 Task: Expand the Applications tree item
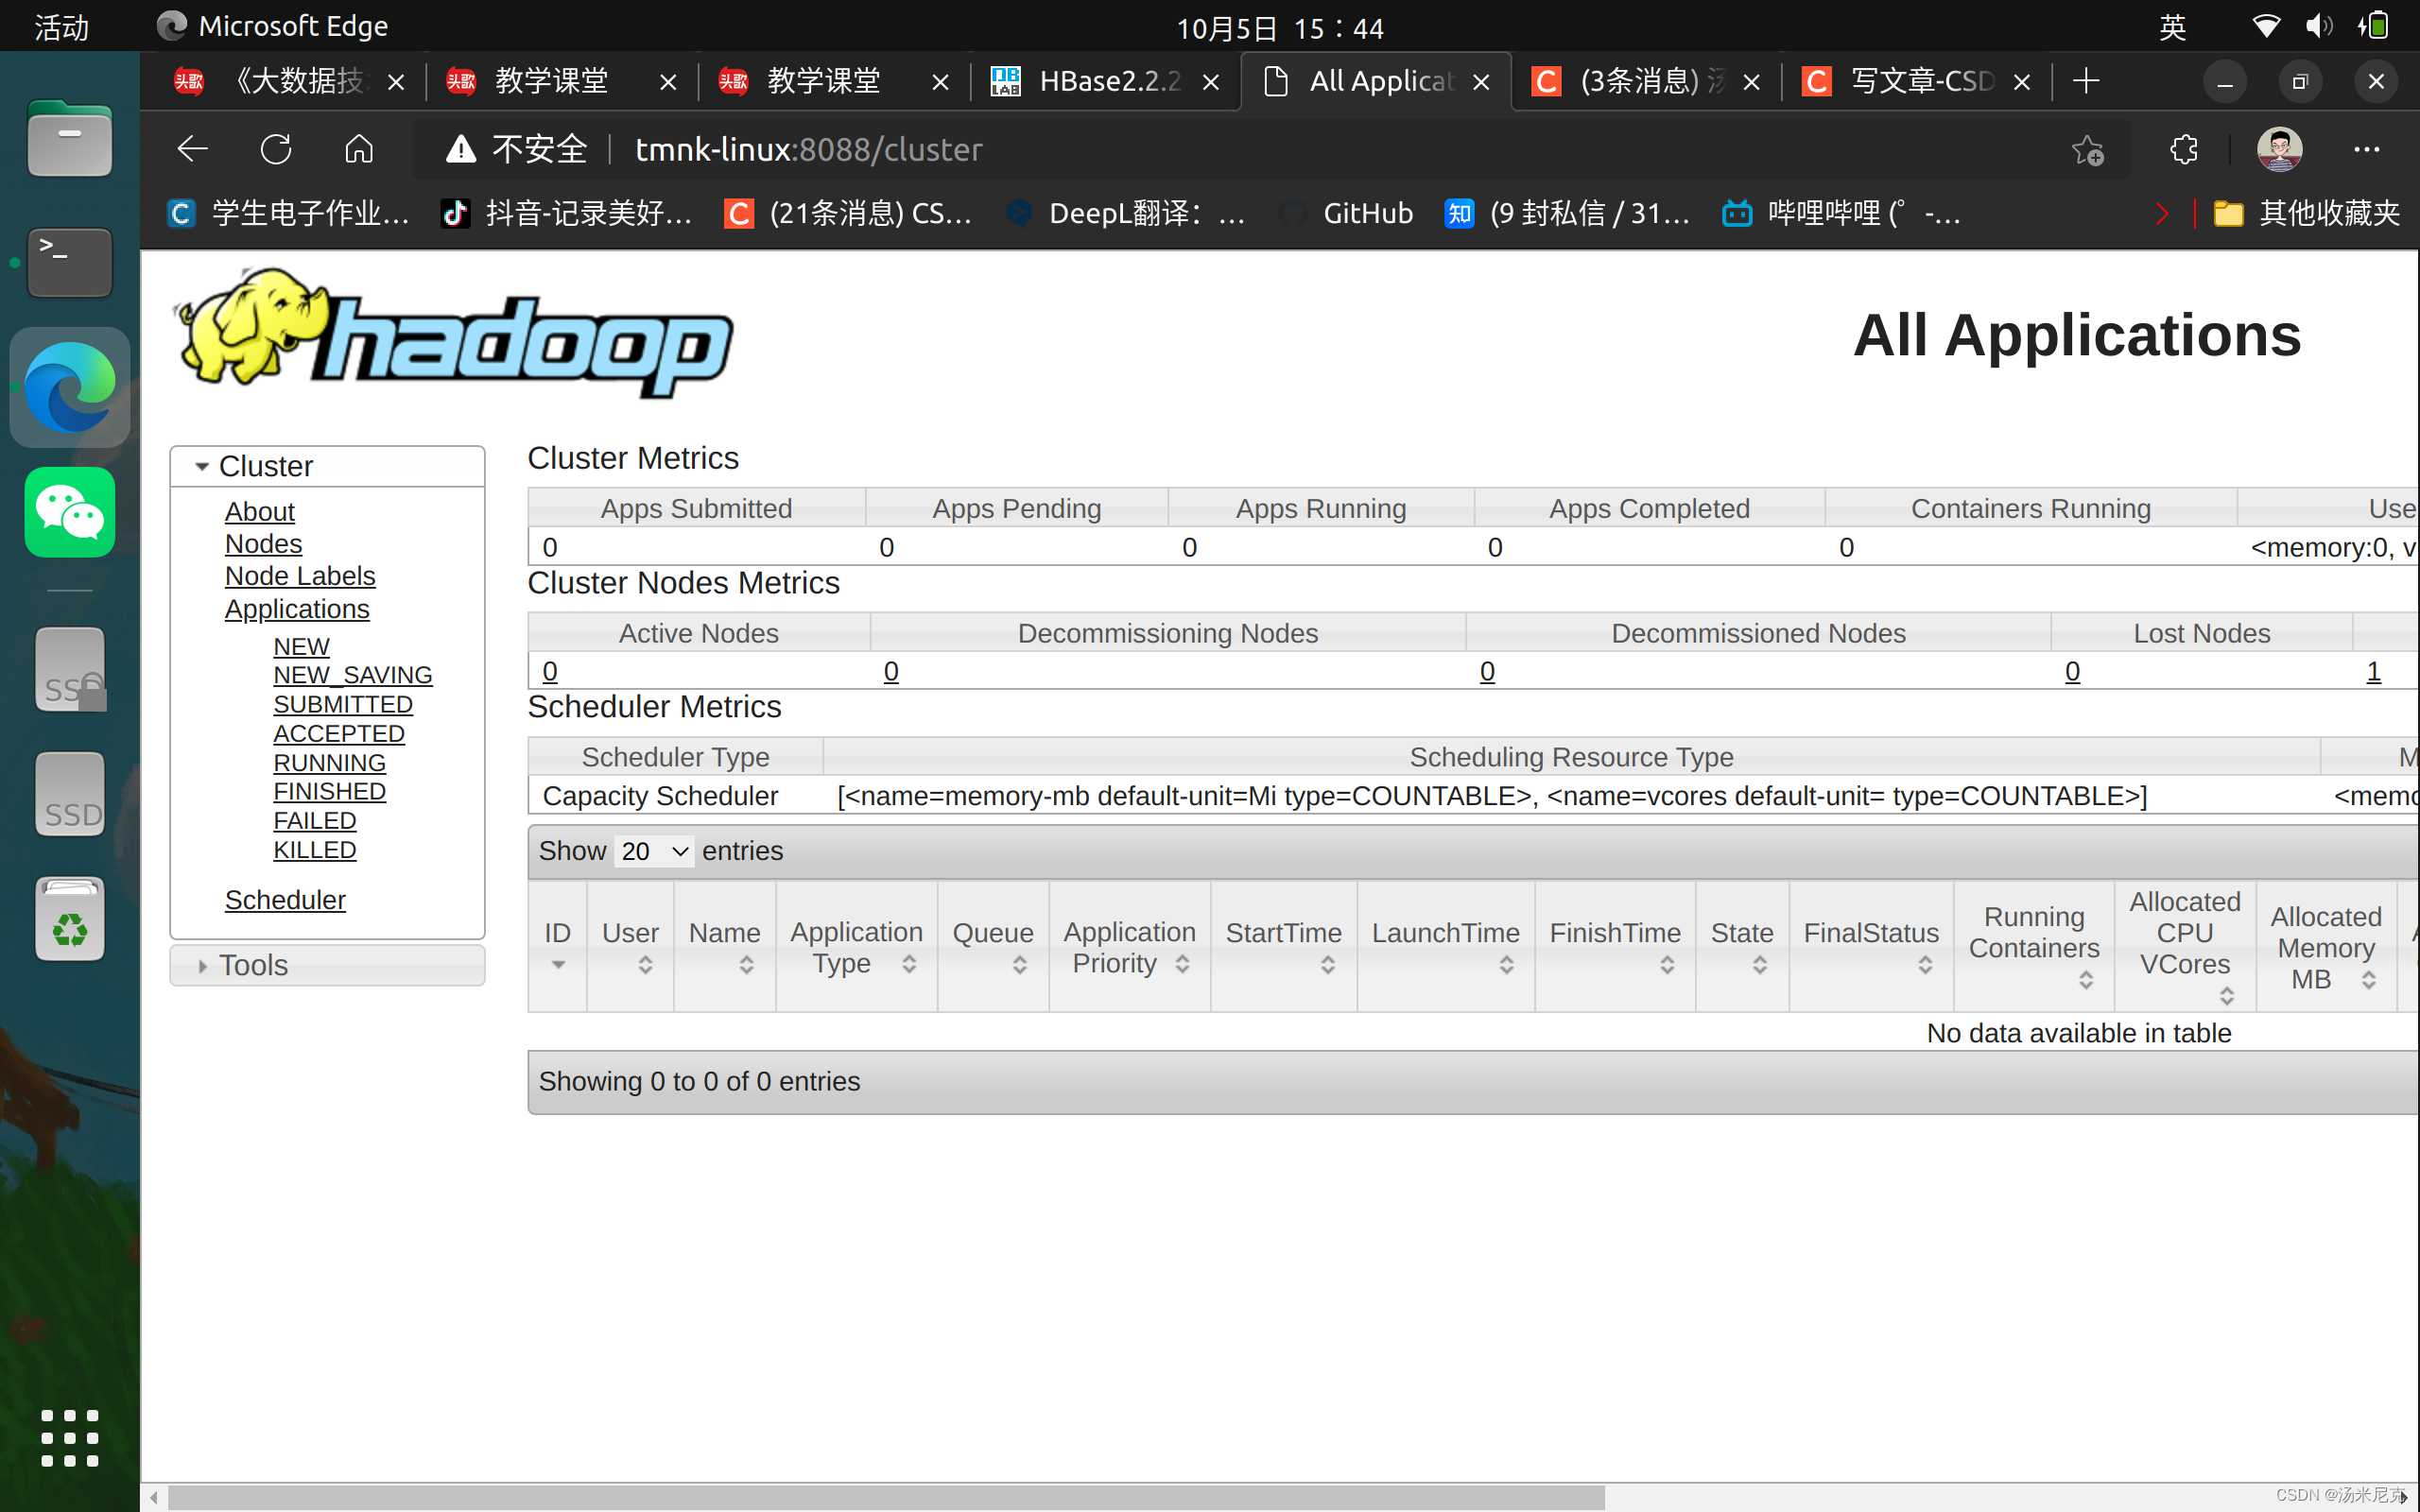click(x=294, y=608)
